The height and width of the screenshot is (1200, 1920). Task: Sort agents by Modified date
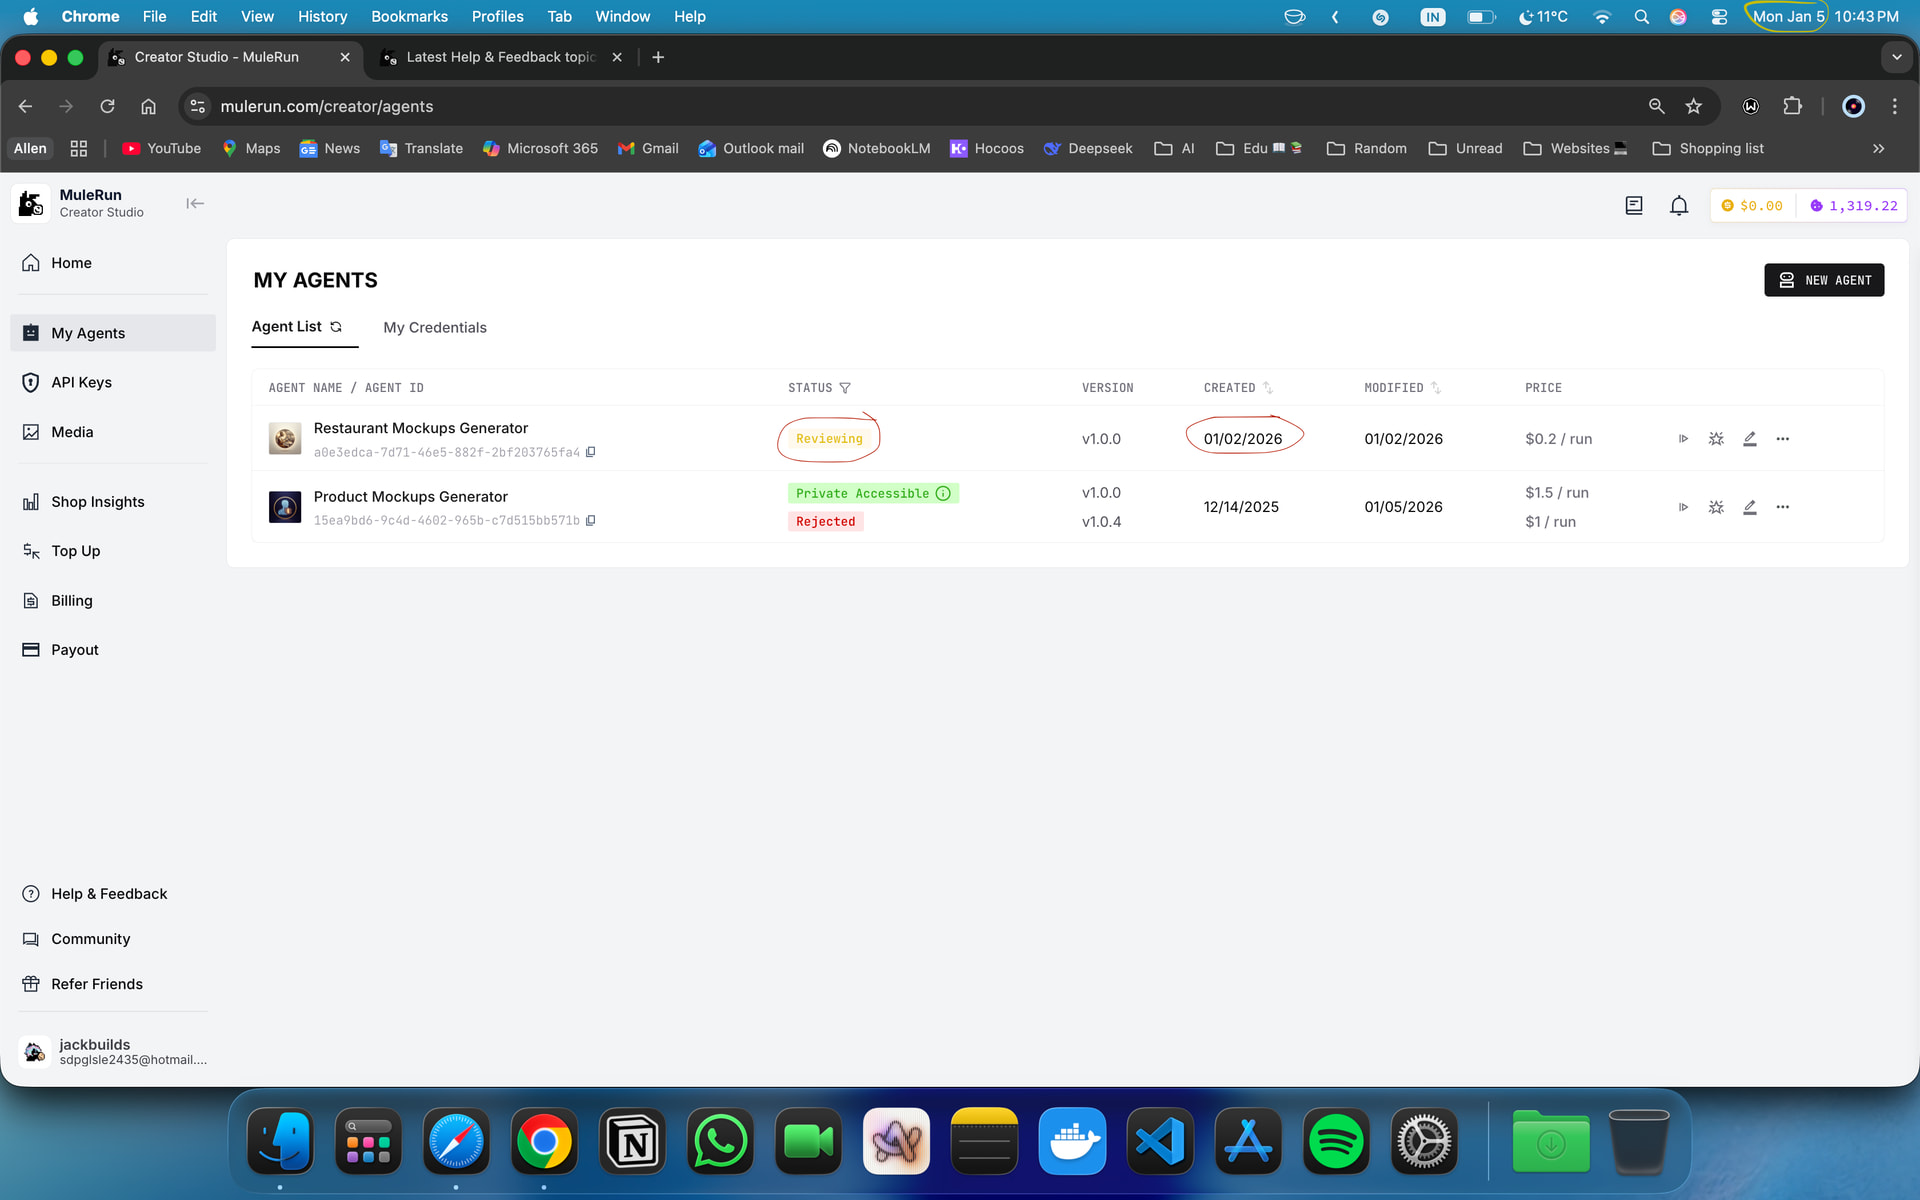1435,388
